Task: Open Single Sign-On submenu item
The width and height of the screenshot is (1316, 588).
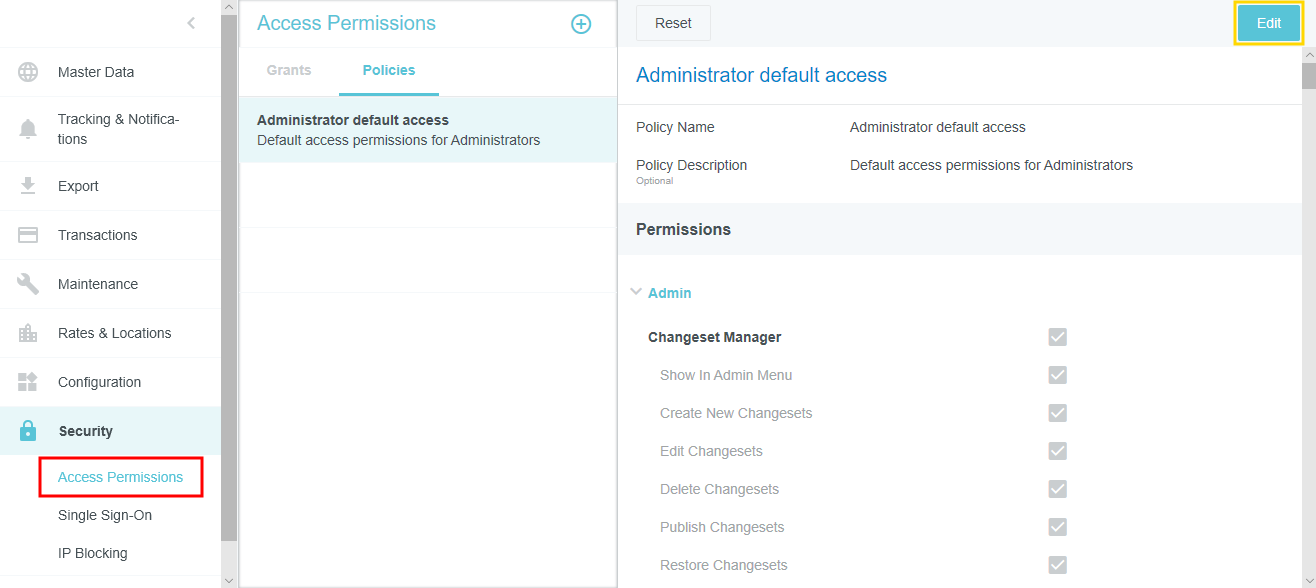Action: tap(105, 515)
